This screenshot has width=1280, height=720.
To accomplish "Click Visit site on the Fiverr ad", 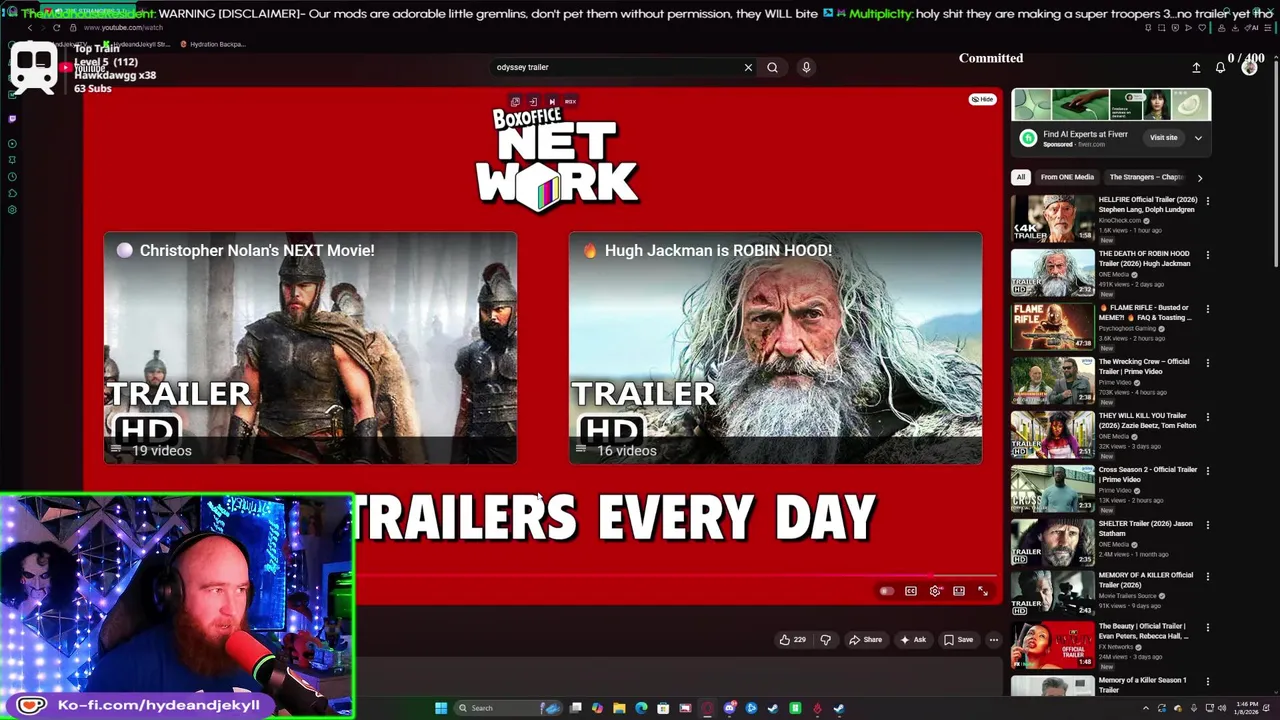I will pos(1163,138).
